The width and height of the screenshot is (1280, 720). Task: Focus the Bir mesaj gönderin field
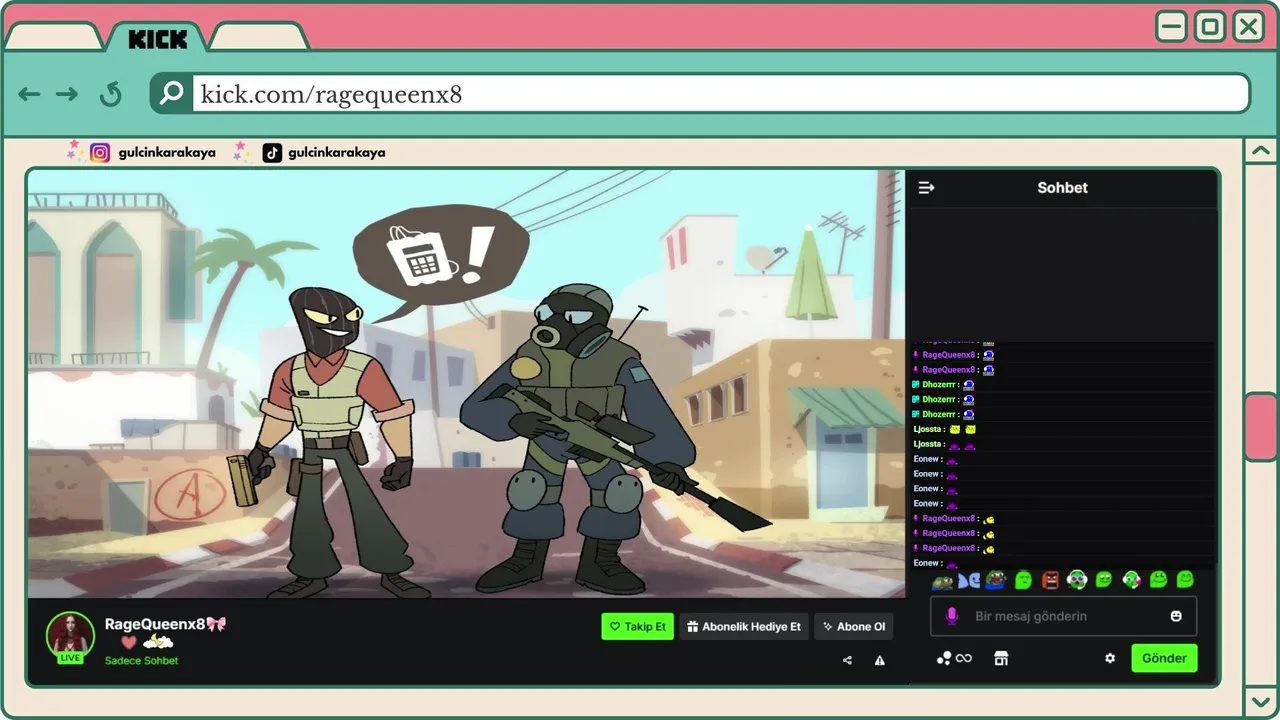tap(1063, 616)
